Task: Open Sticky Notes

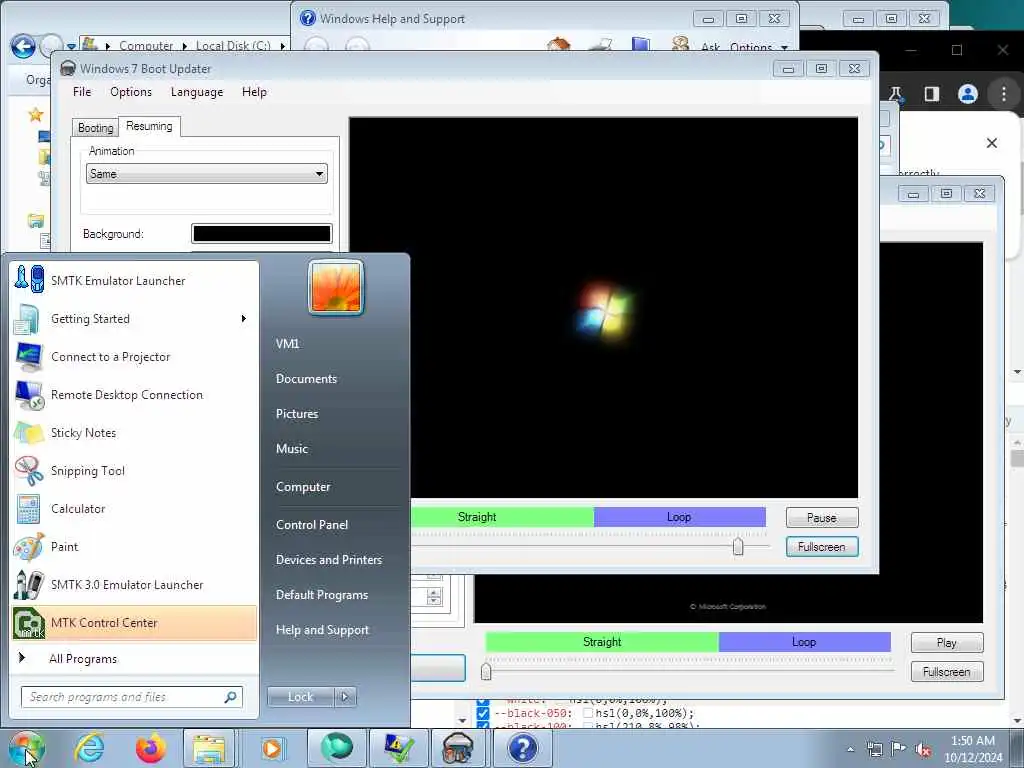Action: coord(134,432)
